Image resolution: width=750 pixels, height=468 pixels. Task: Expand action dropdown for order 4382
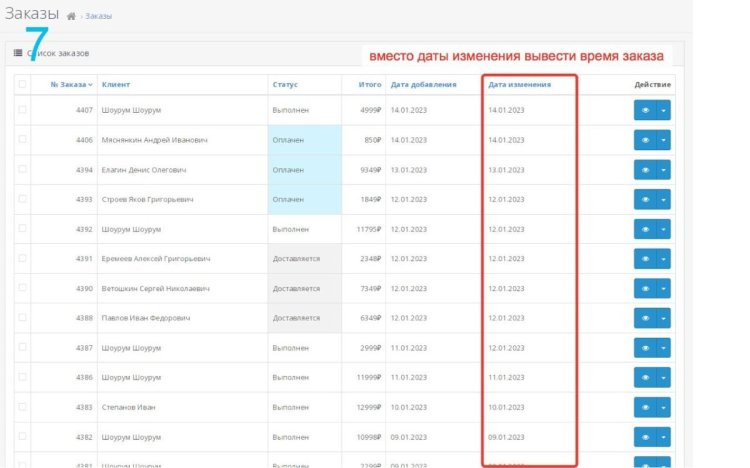[664, 437]
